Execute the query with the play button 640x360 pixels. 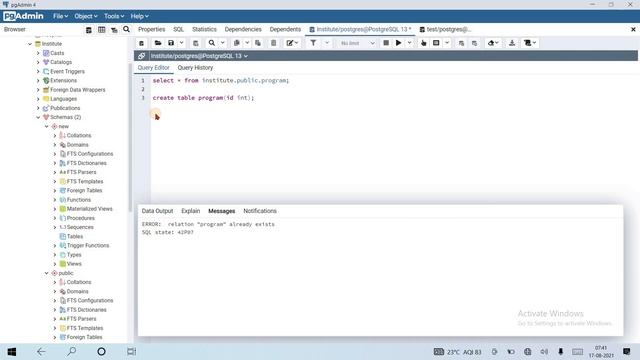[399, 43]
